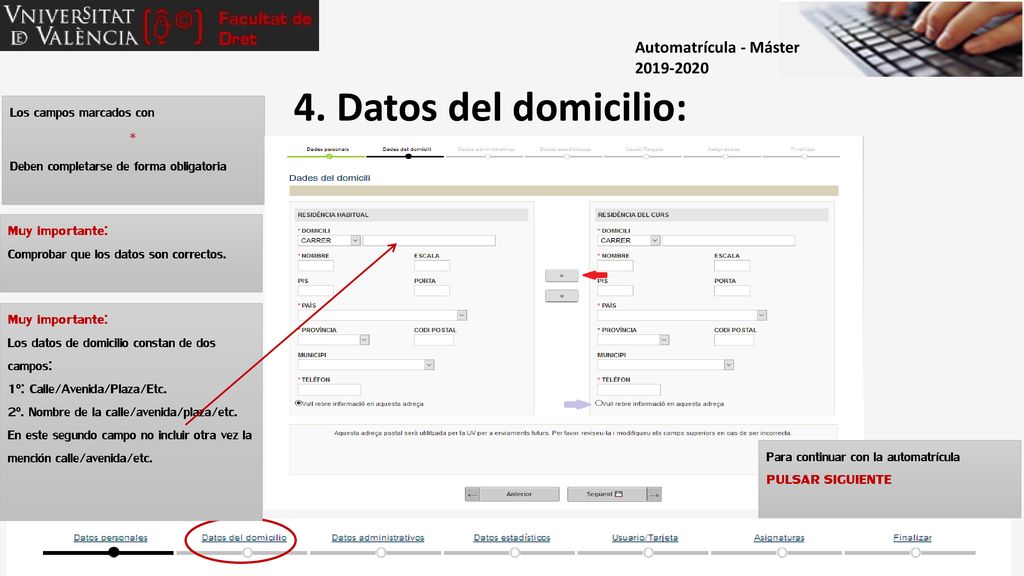This screenshot has width=1024, height=576.
Task: Click progress marker under 'Datos administrativos'
Action: [x=381, y=552]
